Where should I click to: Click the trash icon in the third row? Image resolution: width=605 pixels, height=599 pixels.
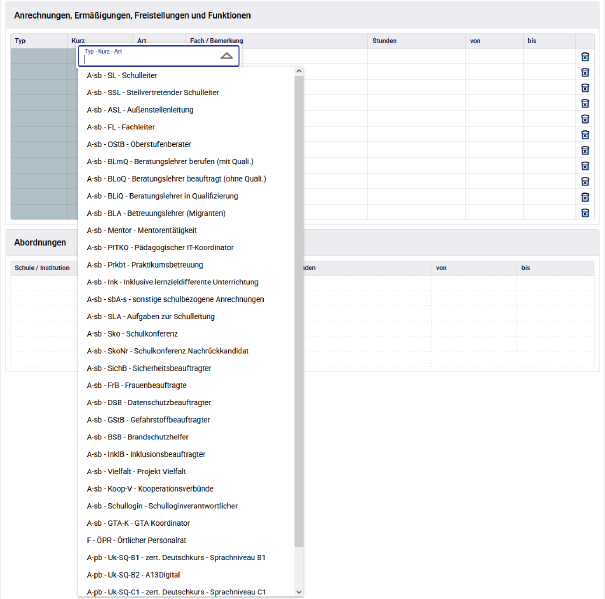[585, 88]
